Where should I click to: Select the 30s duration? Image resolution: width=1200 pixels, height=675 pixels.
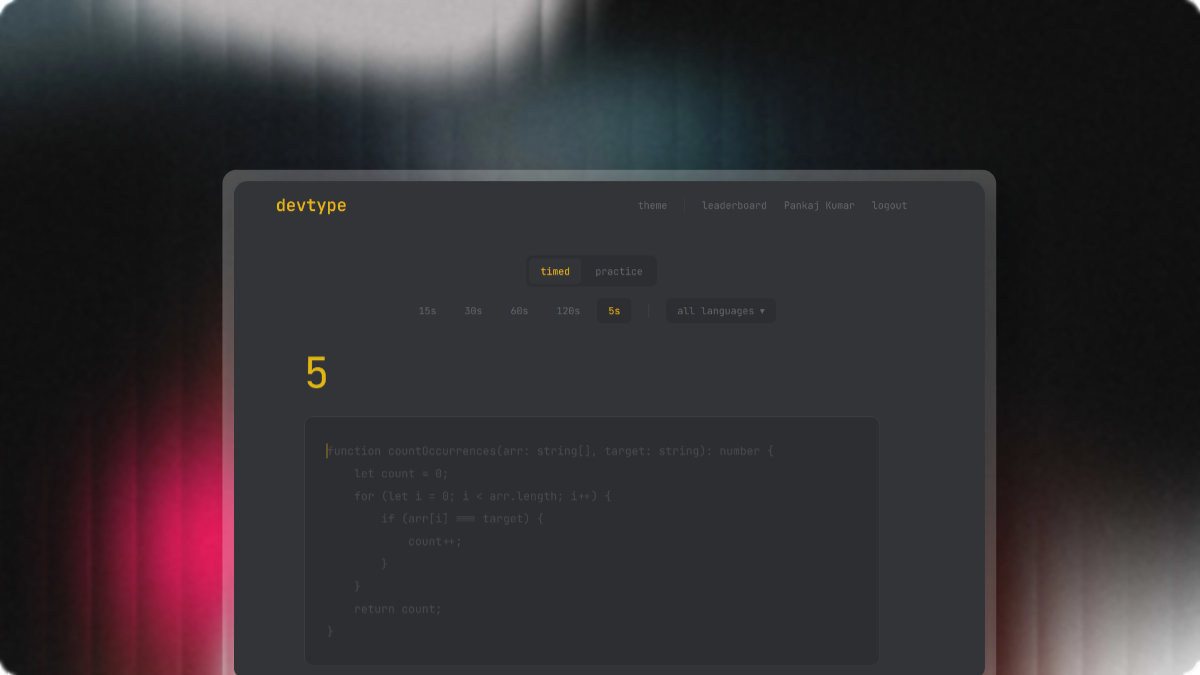pyautogui.click(x=473, y=311)
